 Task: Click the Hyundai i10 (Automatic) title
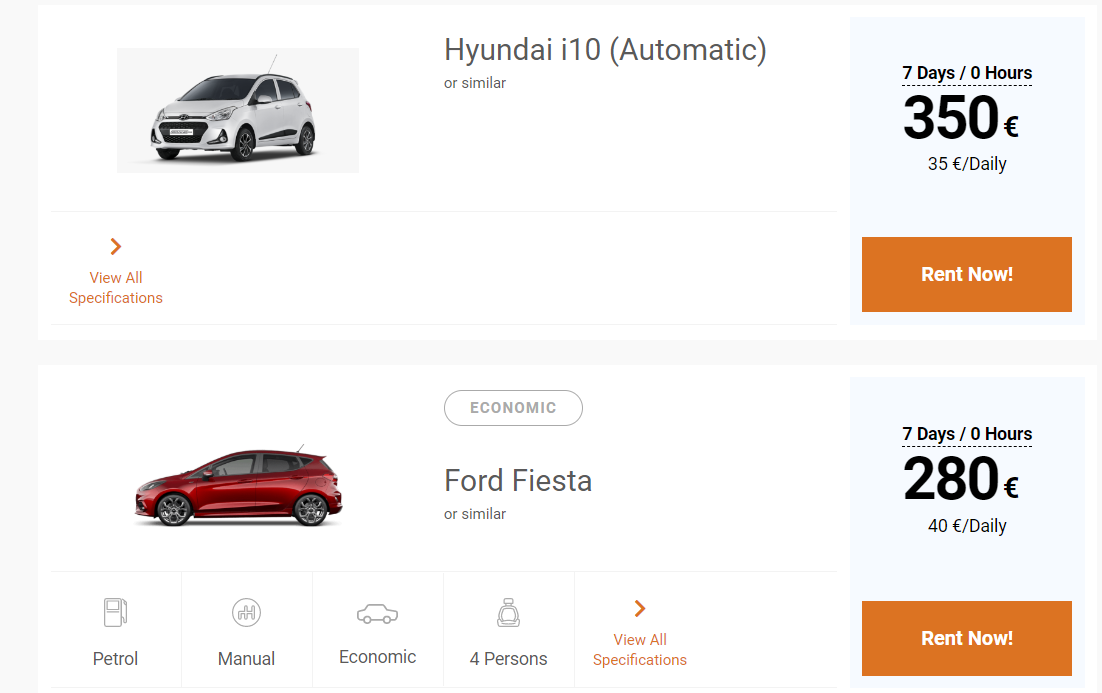(x=605, y=50)
